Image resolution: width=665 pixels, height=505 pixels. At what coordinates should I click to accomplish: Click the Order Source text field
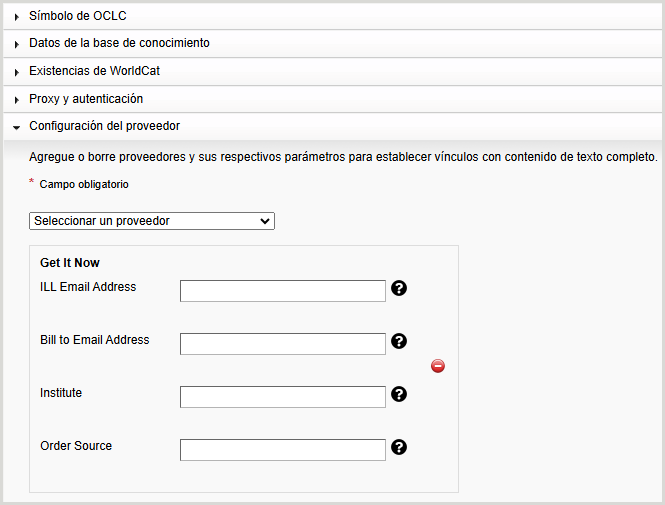point(283,450)
